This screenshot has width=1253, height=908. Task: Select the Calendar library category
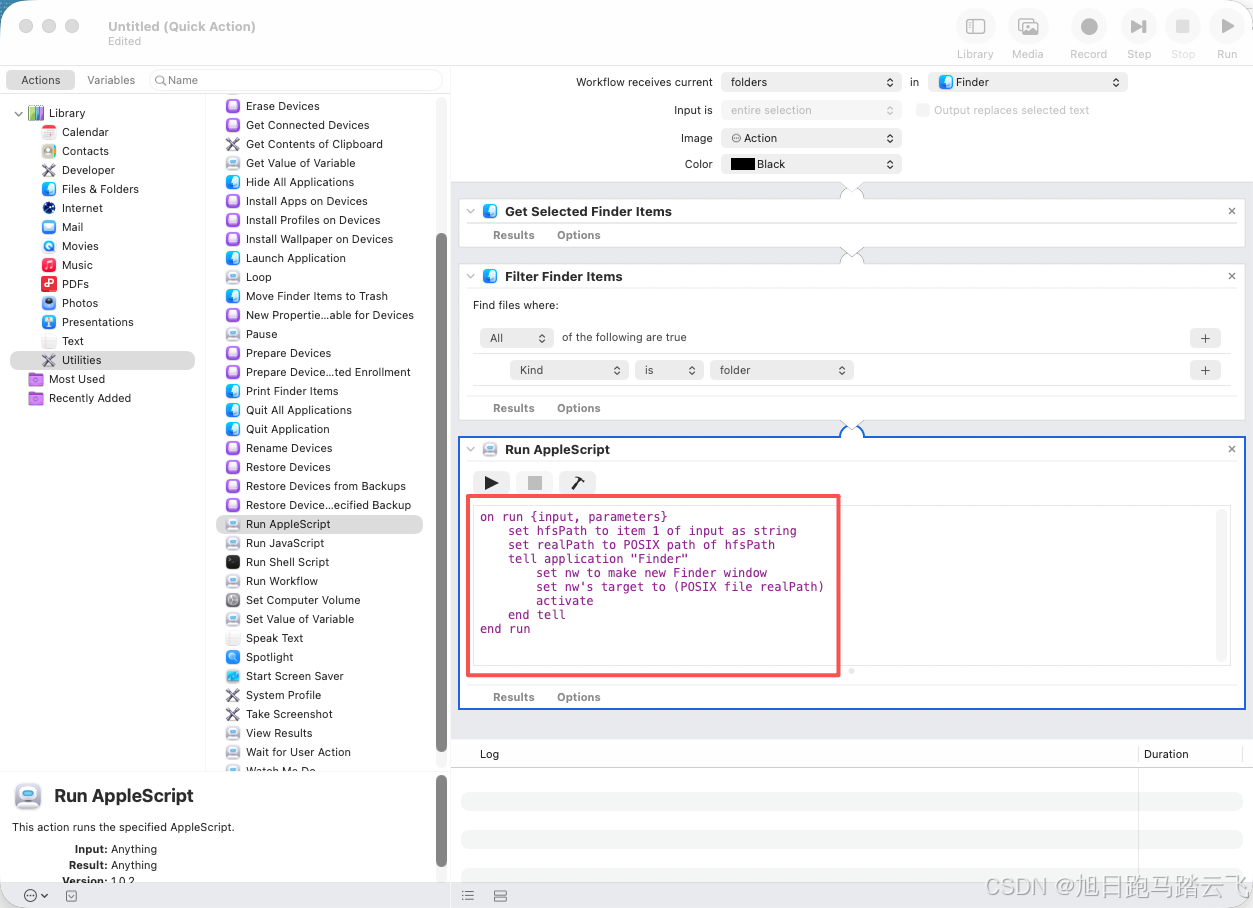click(85, 132)
